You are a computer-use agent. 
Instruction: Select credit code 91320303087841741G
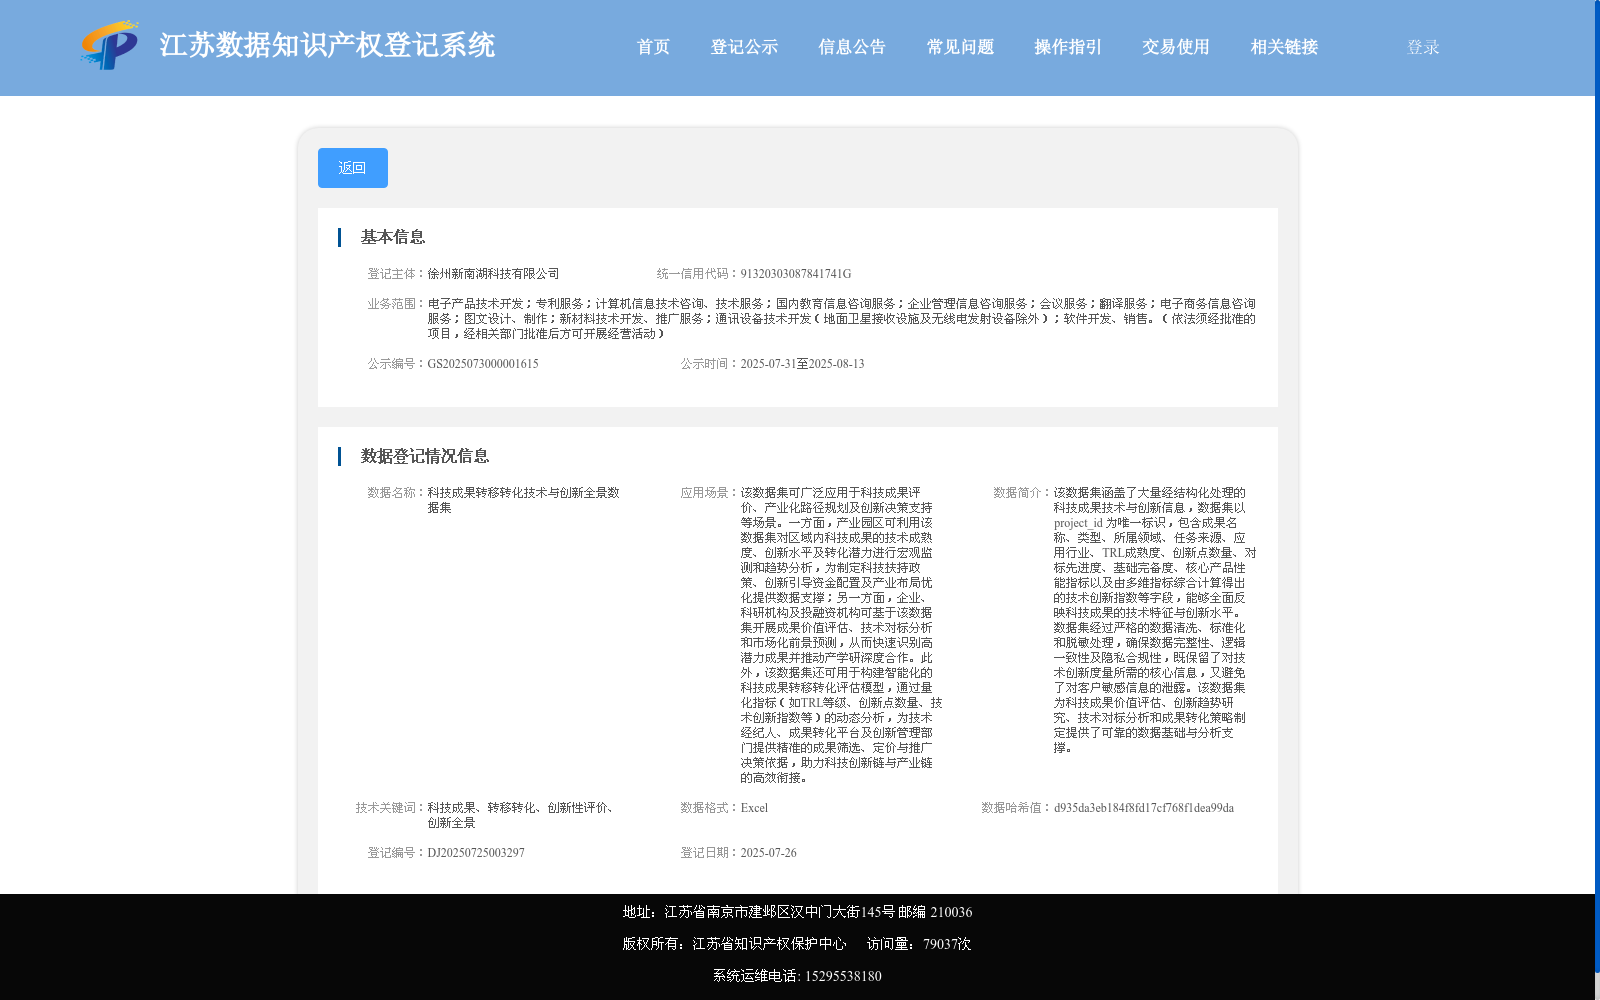[x=796, y=274]
